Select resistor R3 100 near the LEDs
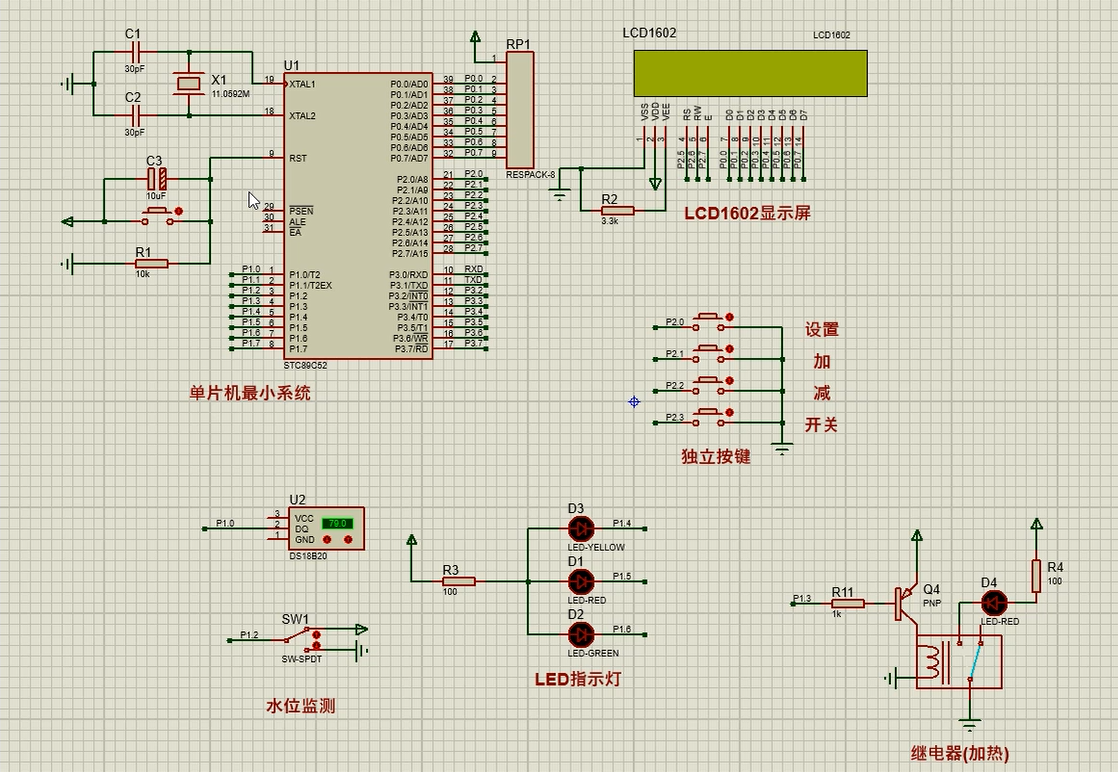 click(459, 582)
